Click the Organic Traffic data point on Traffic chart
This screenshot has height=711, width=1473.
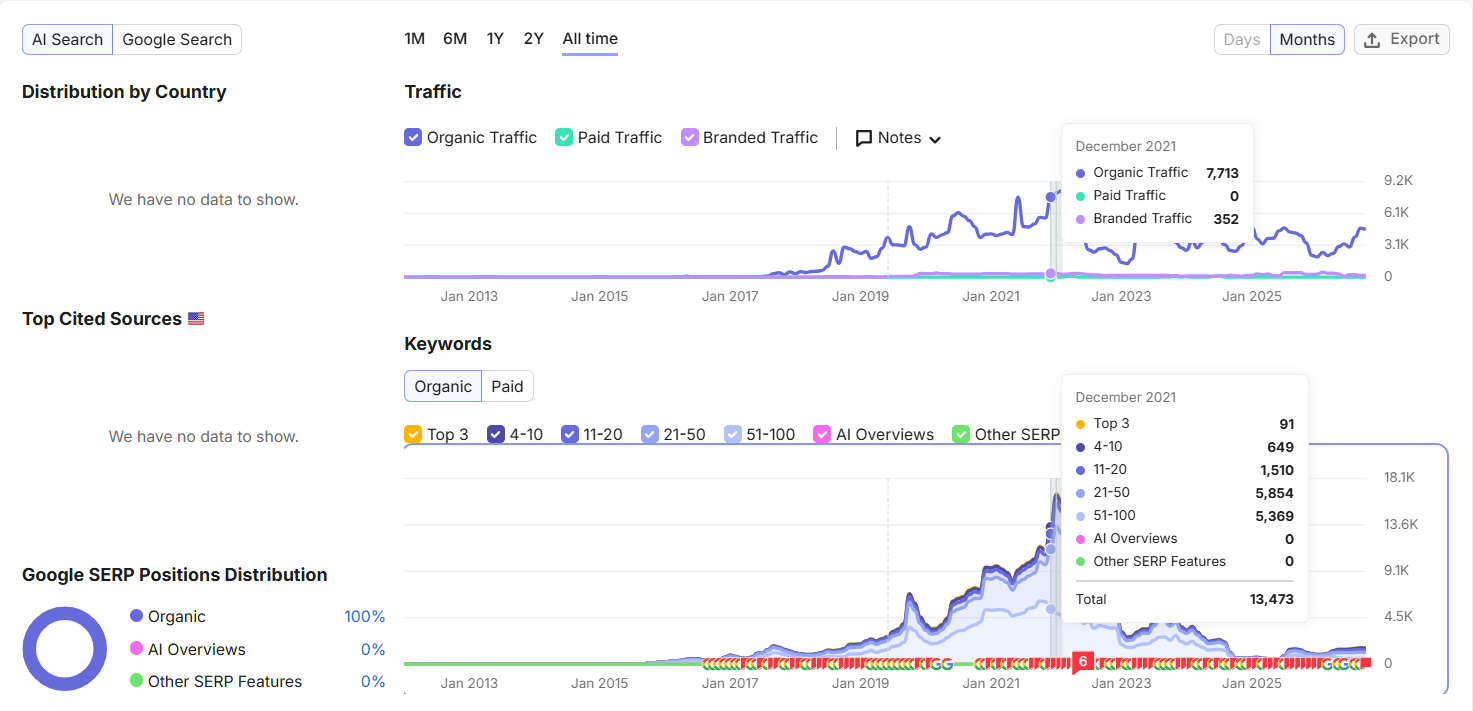1051,197
